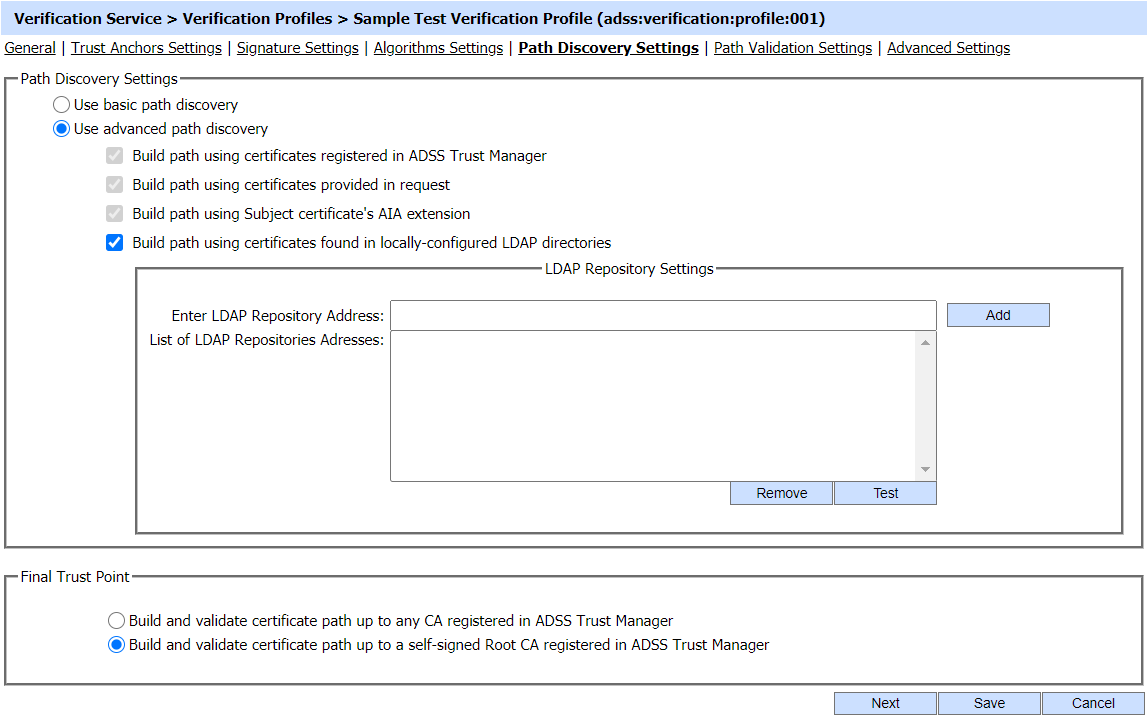Click Remove button under repositories list

[x=781, y=493]
